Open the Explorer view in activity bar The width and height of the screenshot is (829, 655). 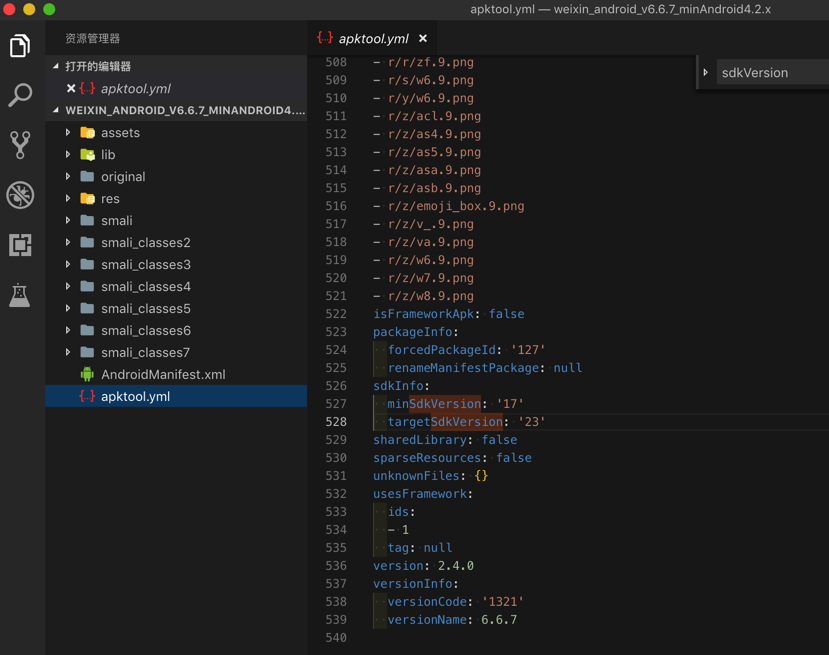tap(20, 45)
